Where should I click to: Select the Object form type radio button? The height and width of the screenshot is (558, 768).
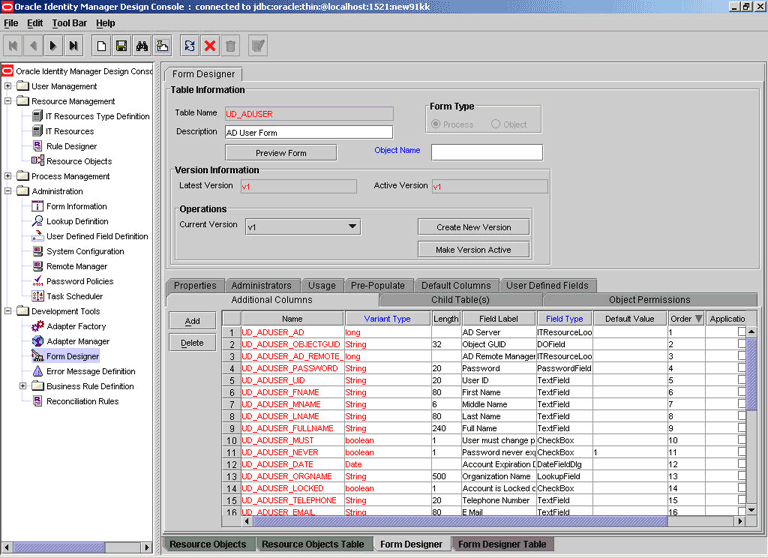click(x=496, y=124)
